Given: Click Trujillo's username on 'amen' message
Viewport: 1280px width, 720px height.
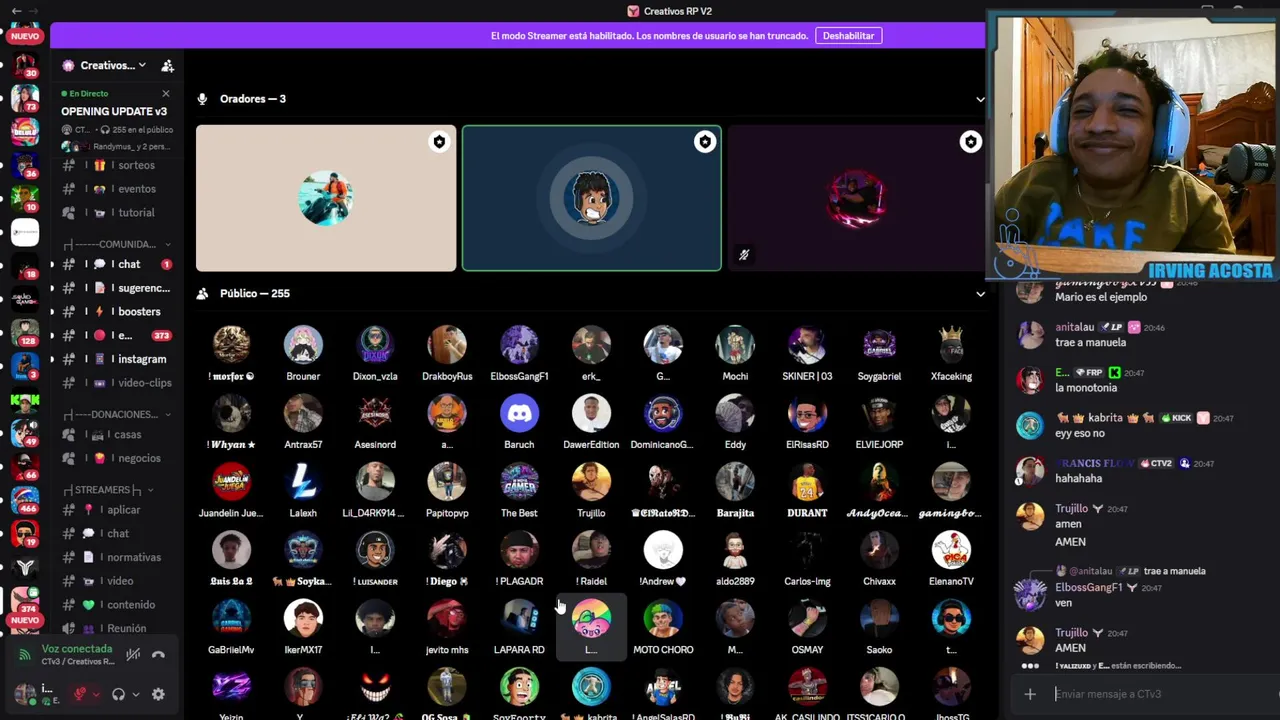Looking at the screenshot, I should pyautogui.click(x=1071, y=509).
